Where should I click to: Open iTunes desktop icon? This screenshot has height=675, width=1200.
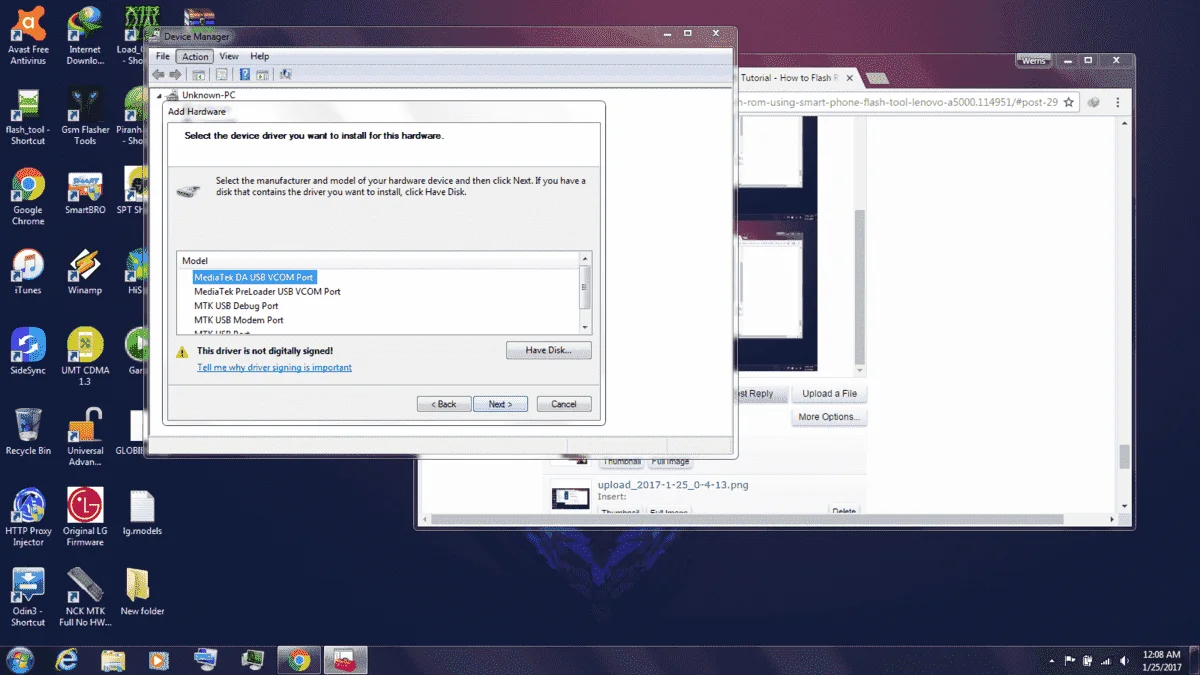28,271
